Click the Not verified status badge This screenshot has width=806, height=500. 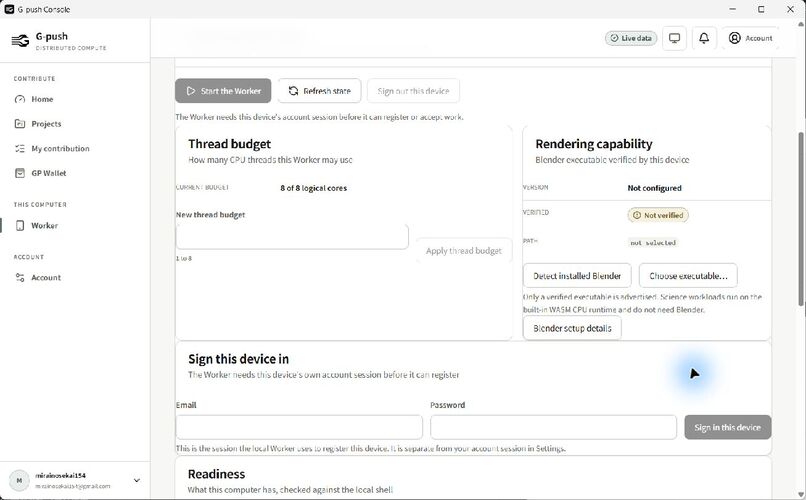[658, 215]
